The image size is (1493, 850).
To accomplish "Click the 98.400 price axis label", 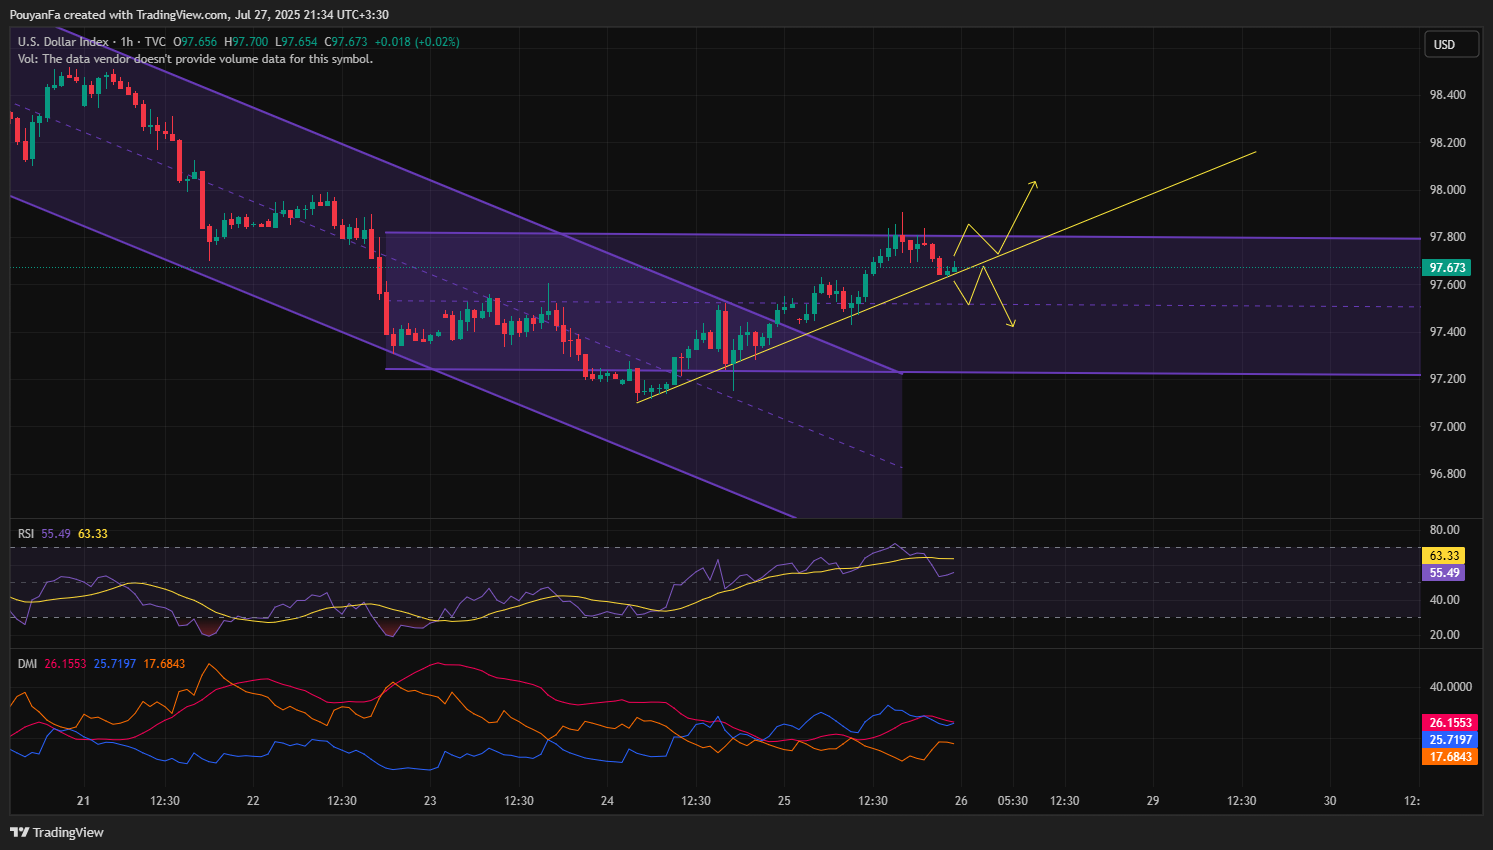I will coord(1447,95).
